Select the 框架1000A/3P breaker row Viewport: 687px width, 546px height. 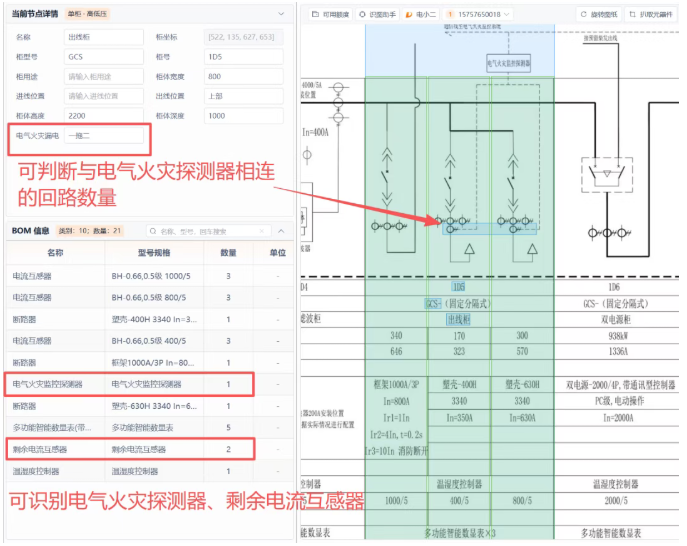coord(149,363)
